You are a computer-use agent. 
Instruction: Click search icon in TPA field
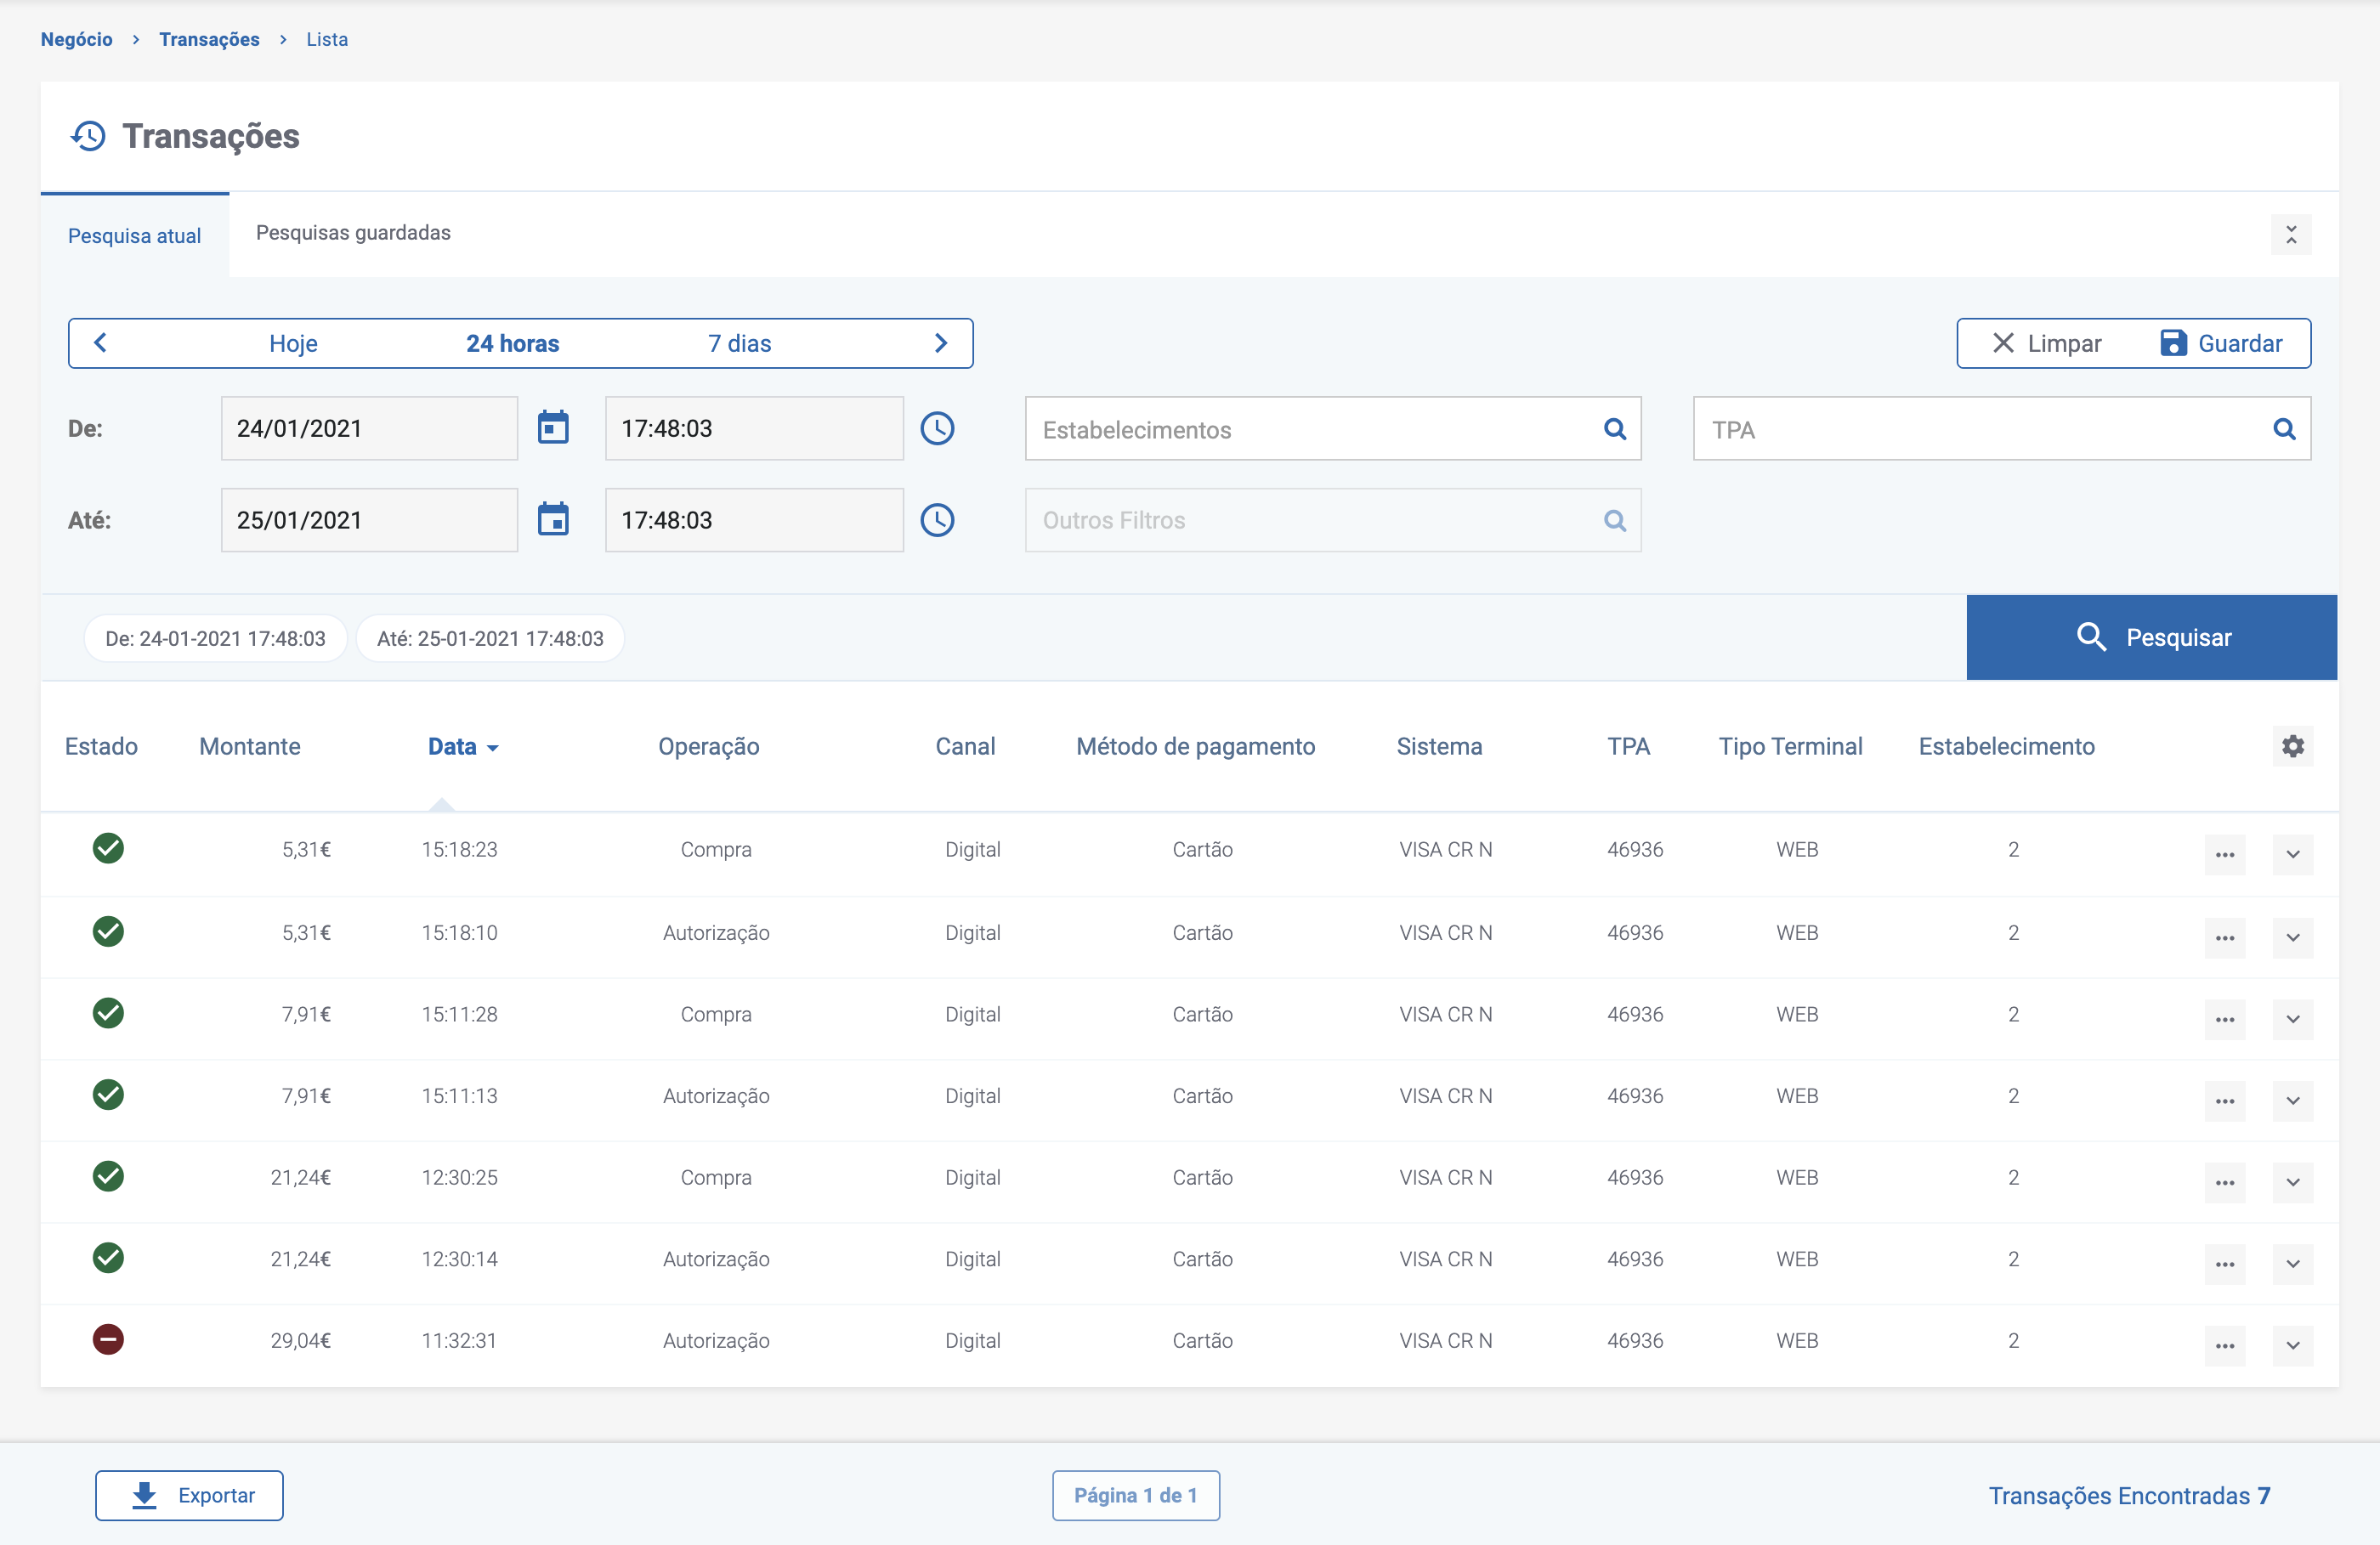2284,429
